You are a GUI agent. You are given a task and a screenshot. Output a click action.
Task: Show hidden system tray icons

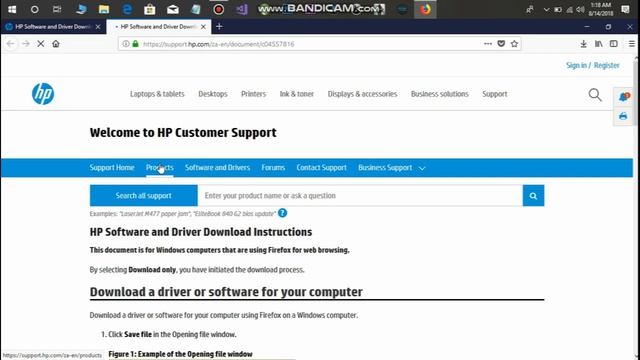[x=546, y=9]
